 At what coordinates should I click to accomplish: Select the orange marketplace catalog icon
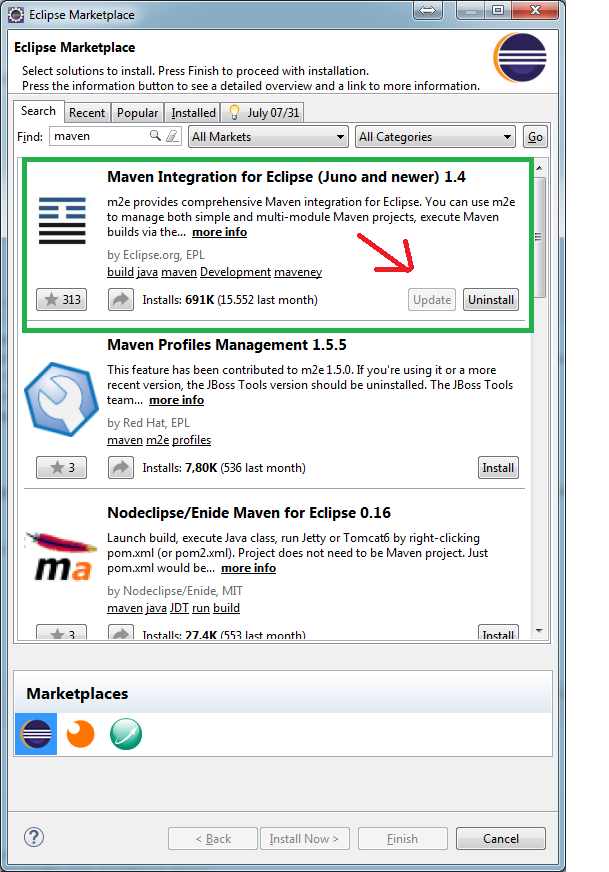[x=81, y=734]
